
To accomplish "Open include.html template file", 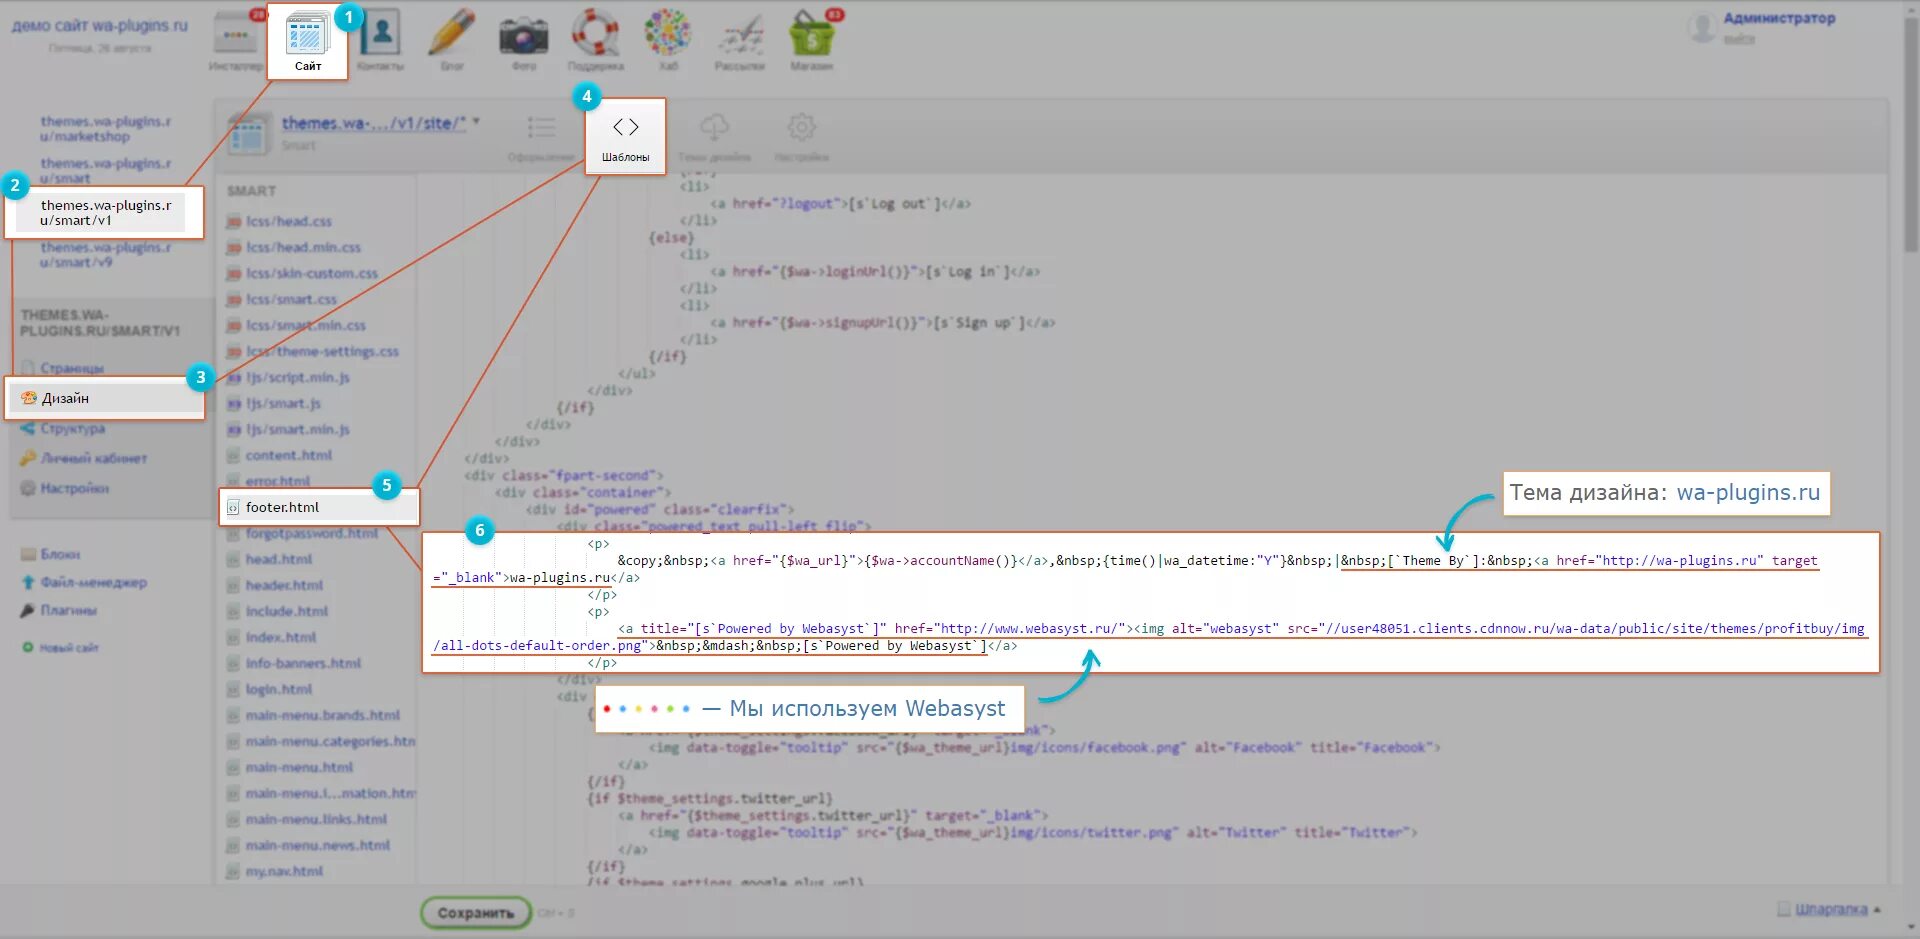I will 287,611.
